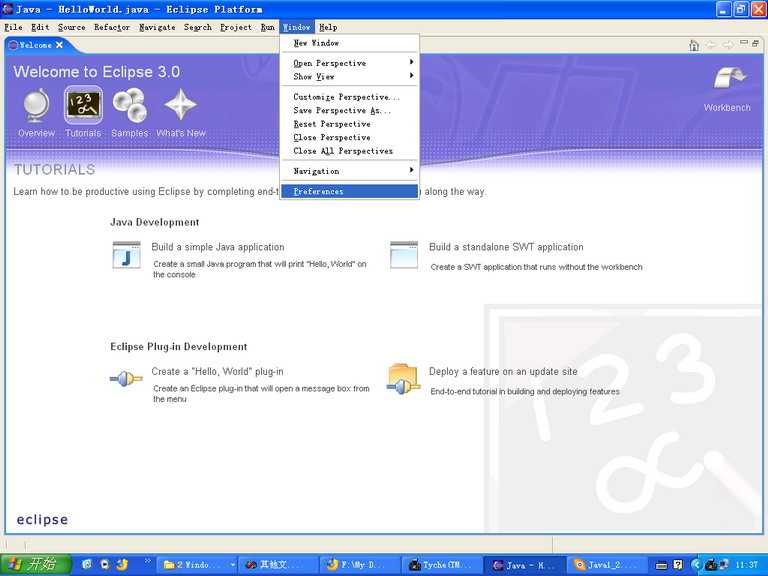Click the Deploy a feature folder icon
This screenshot has width=768, height=576.
click(x=403, y=379)
